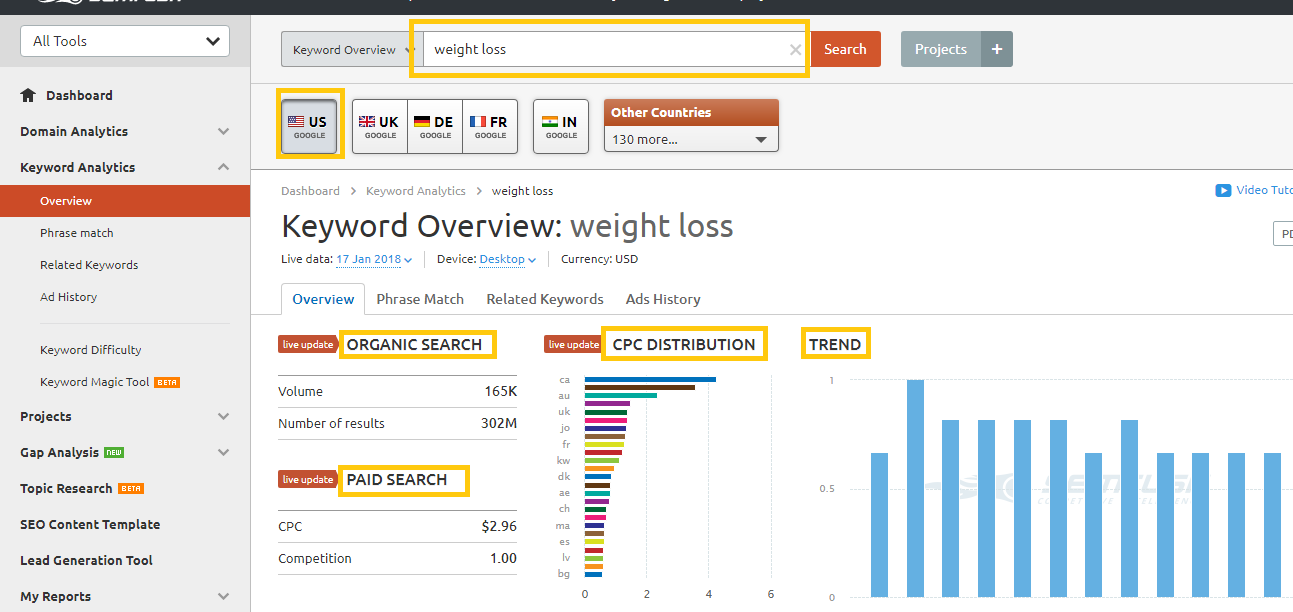Switch to the FR Google database
1293x612 pixels.
coord(490,127)
